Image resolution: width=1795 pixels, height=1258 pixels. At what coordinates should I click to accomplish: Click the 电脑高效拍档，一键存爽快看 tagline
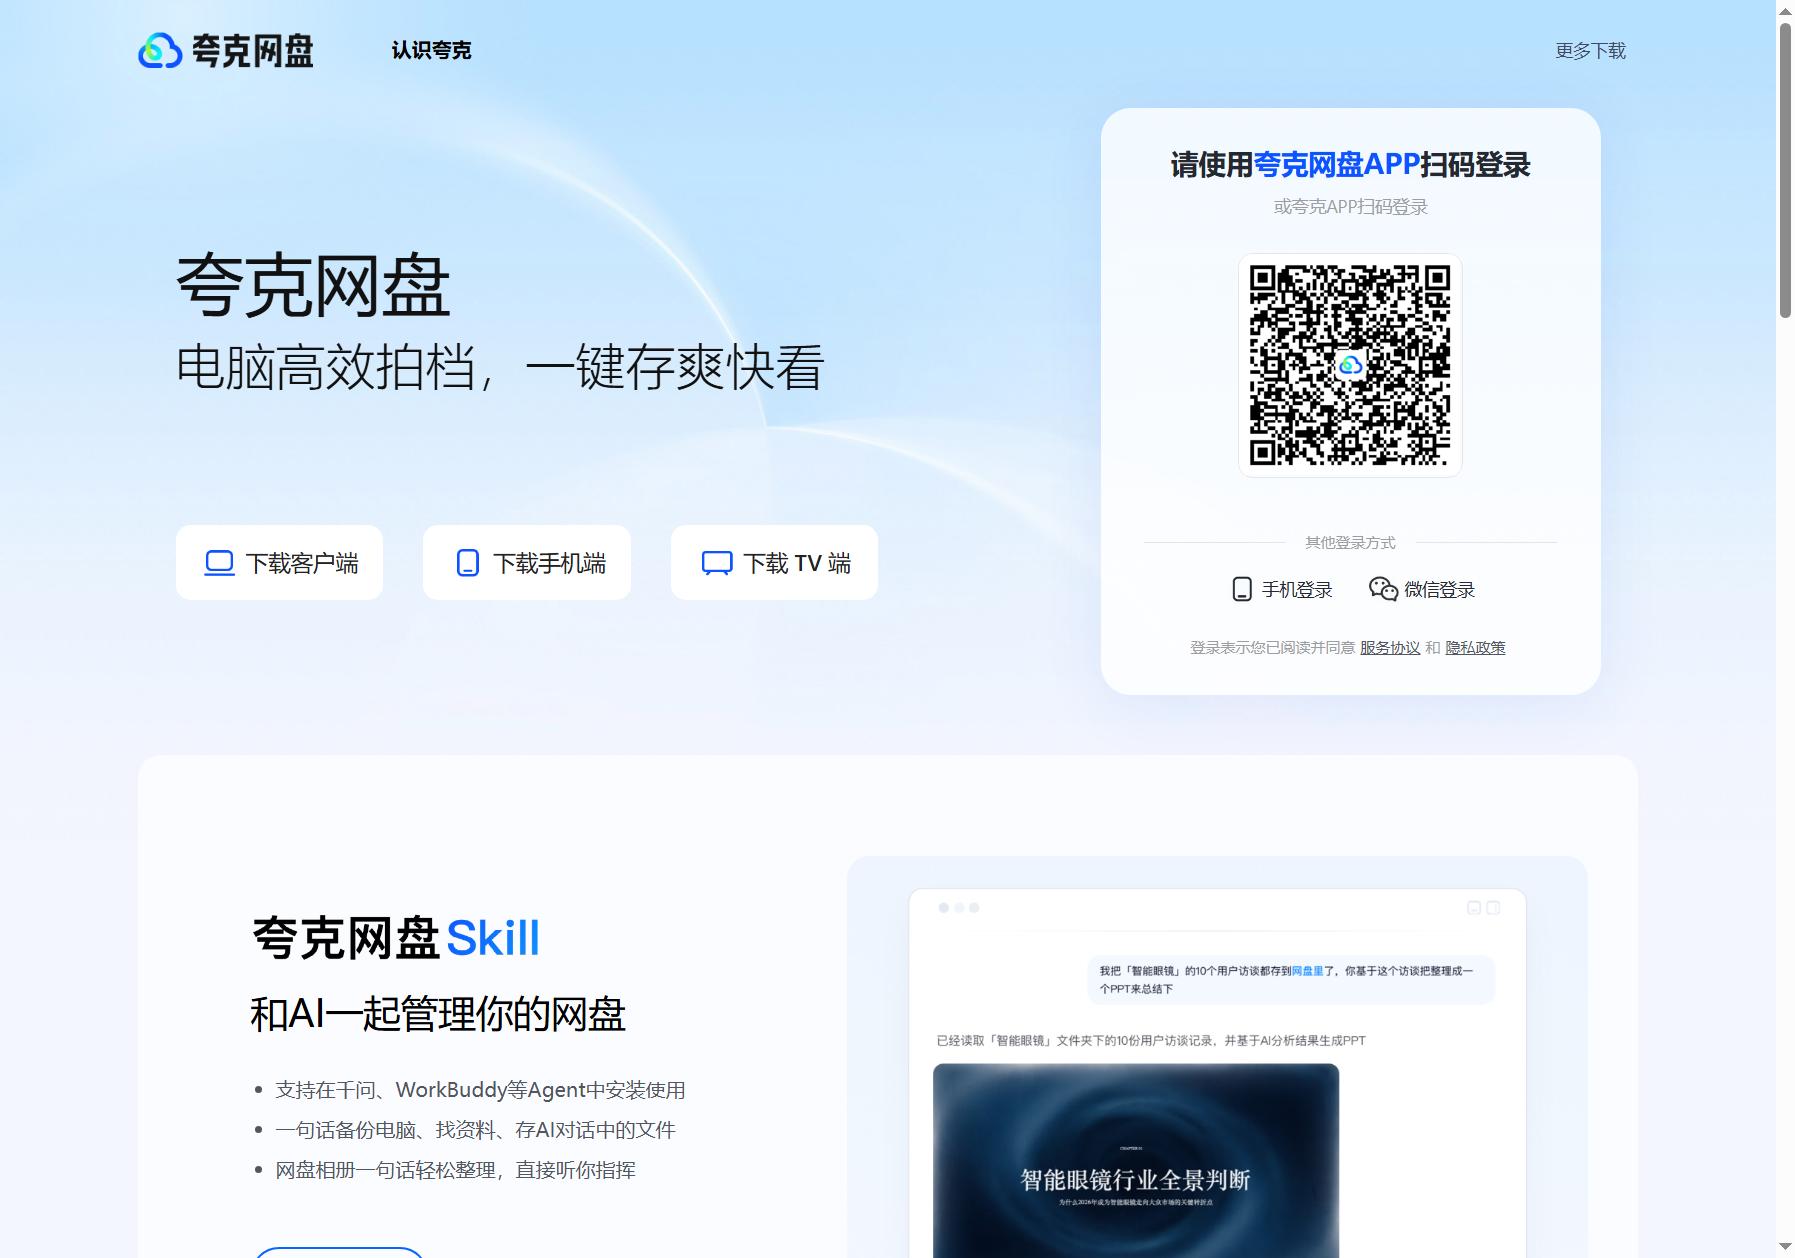pyautogui.click(x=500, y=367)
